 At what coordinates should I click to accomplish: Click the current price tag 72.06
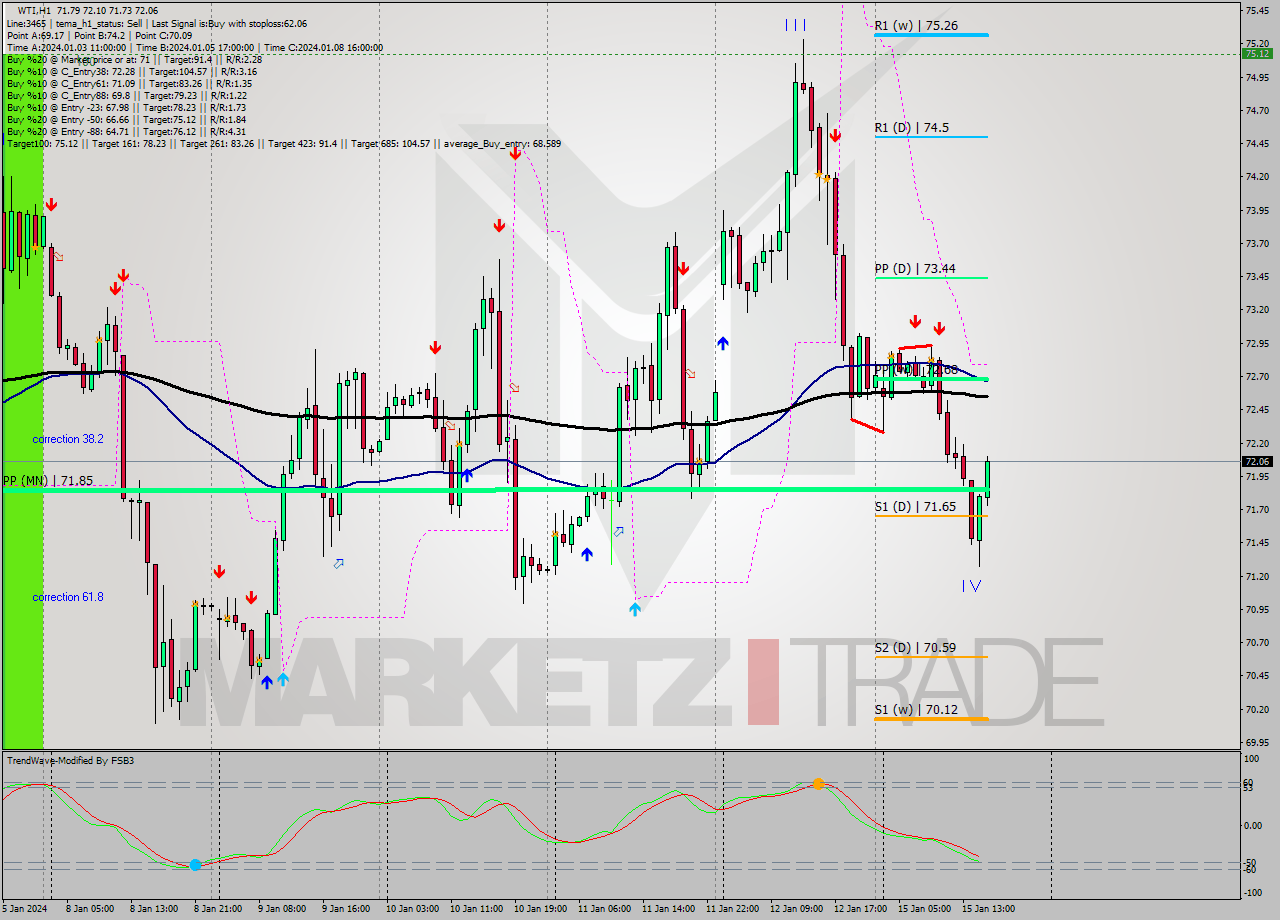point(1256,461)
